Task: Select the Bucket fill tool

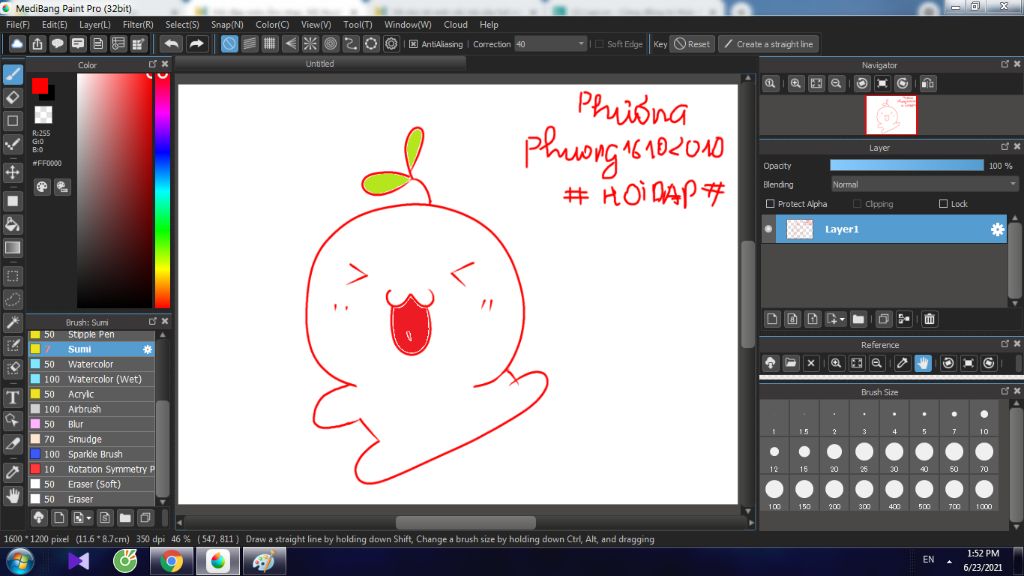Action: (12, 225)
